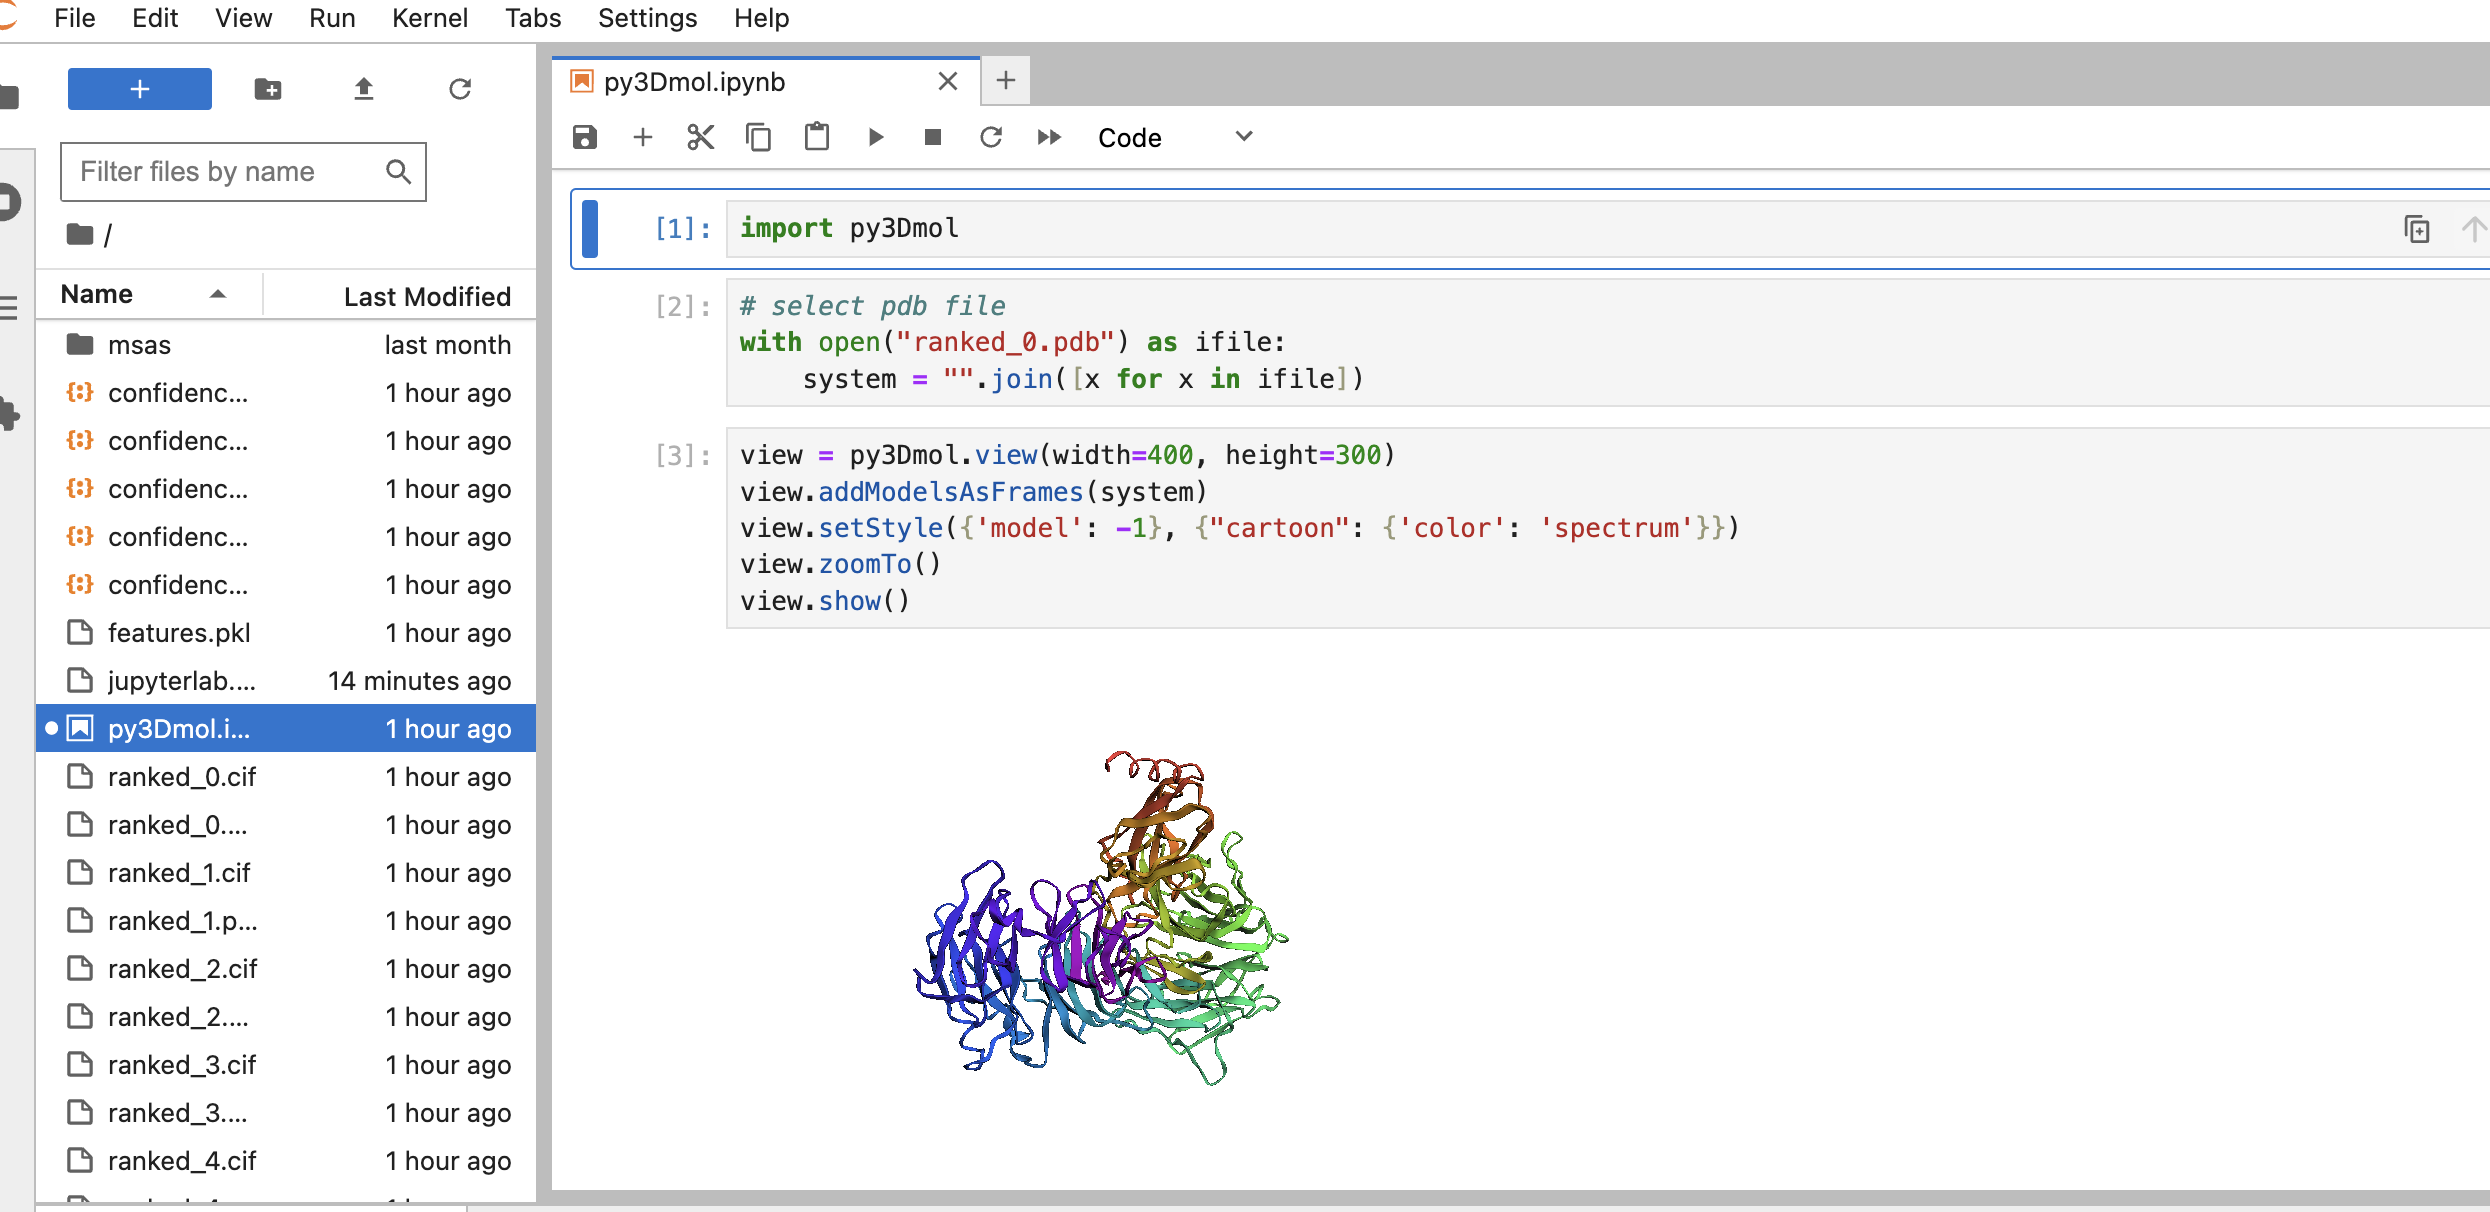Sort files by the Name column header
The image size is (2490, 1212).
[148, 295]
